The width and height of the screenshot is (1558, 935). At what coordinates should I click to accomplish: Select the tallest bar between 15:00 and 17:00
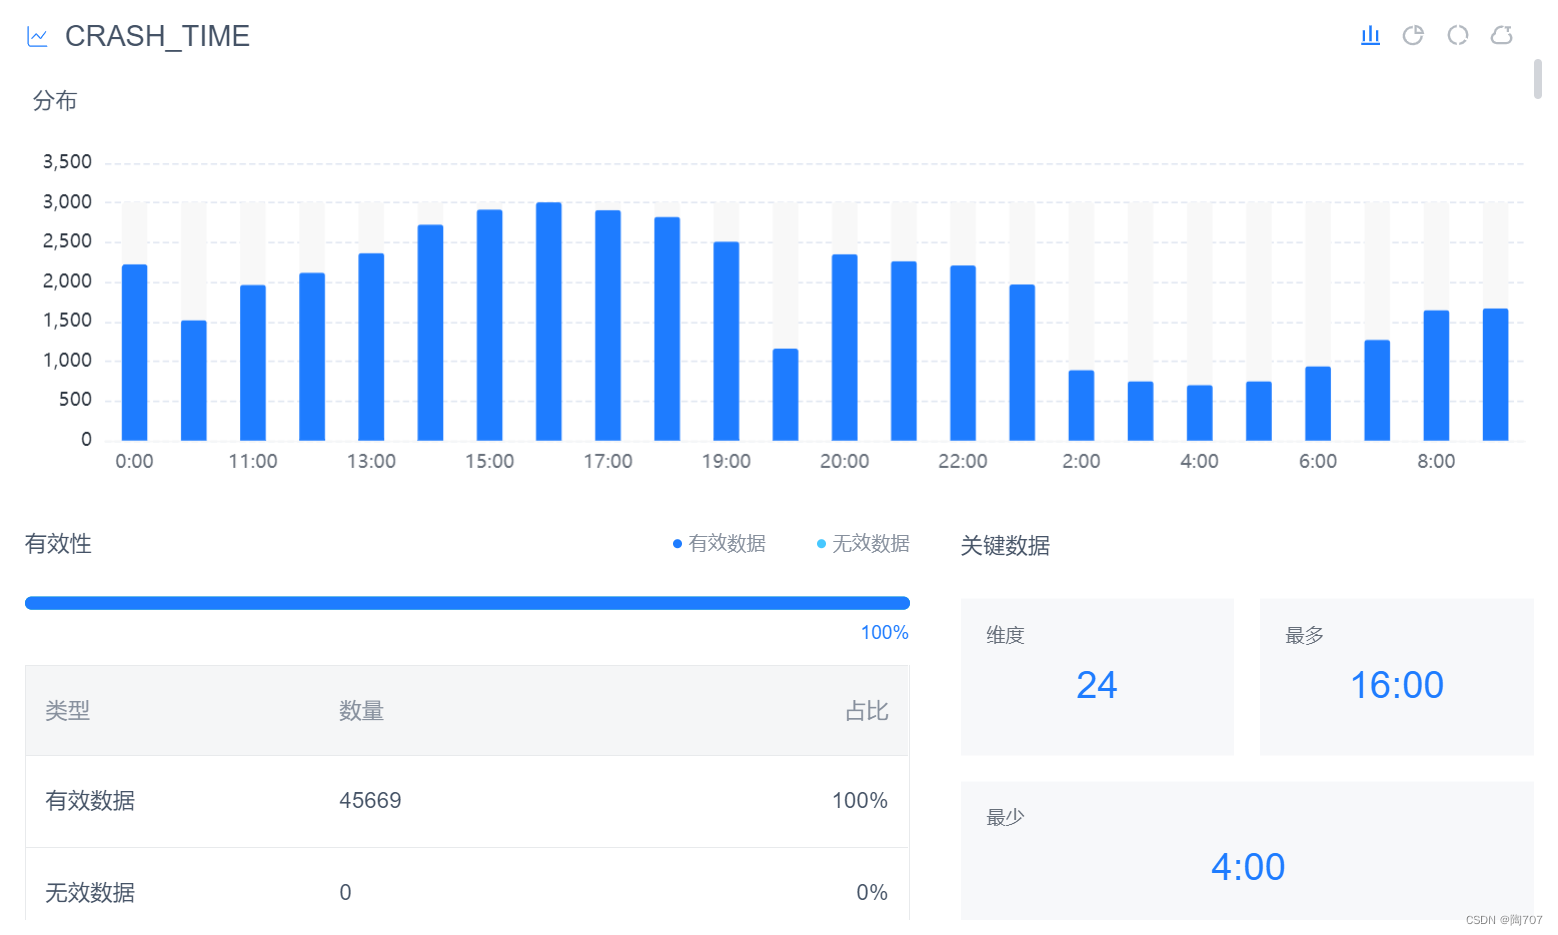(549, 321)
